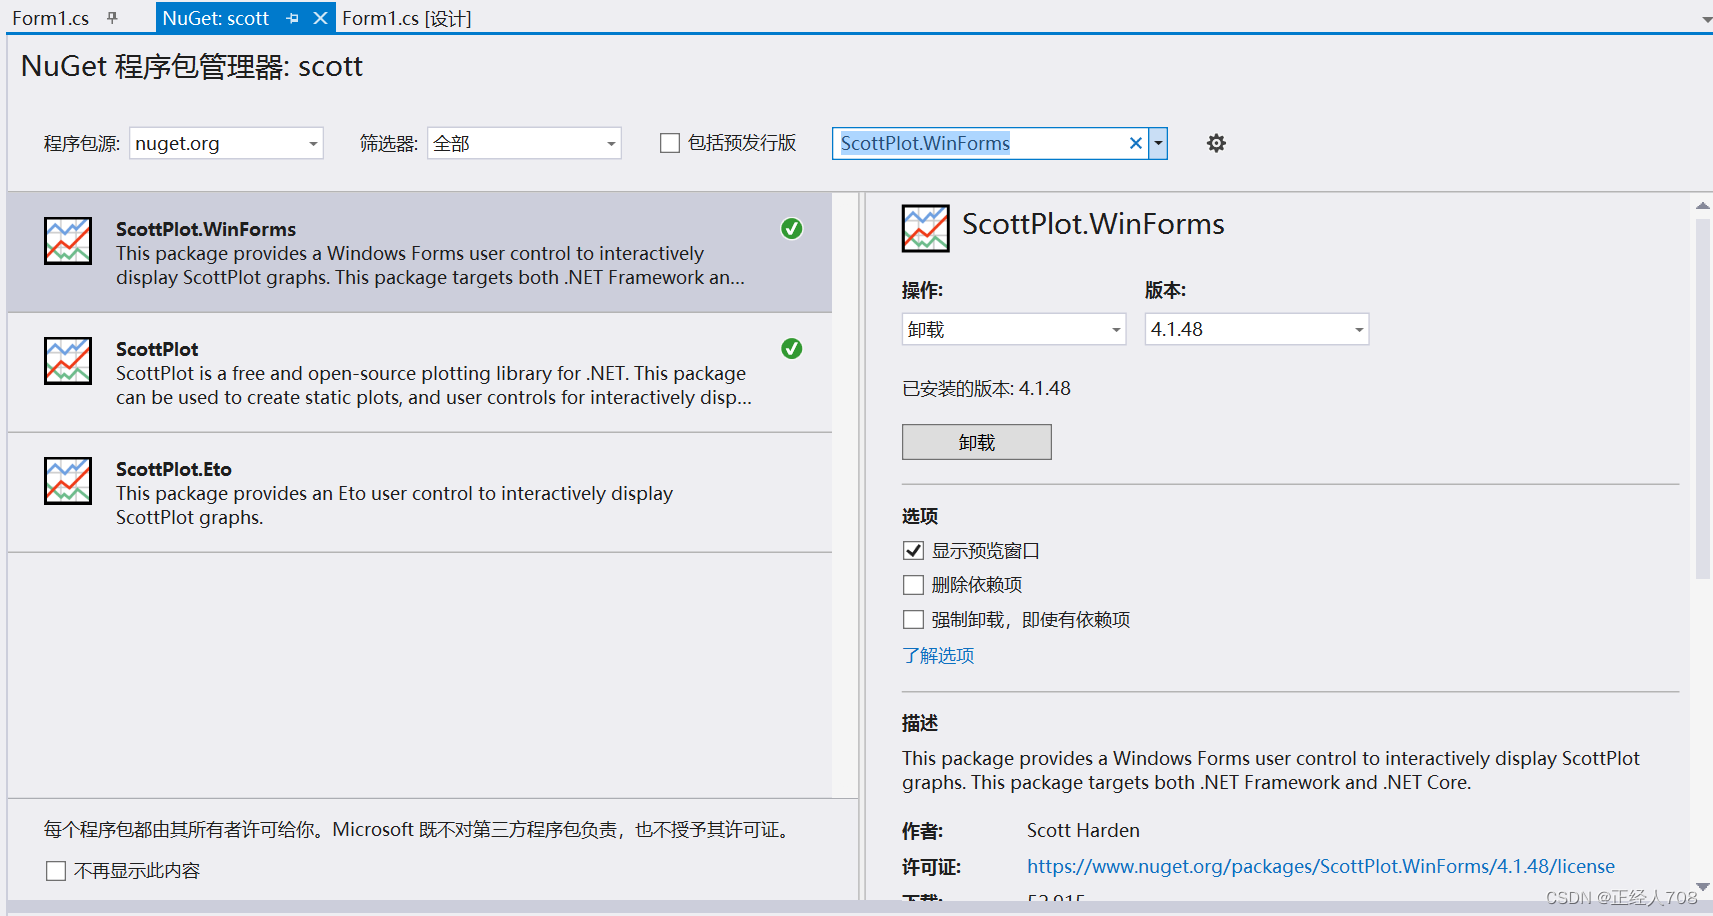
Task: Pin the Form1.cs tab
Action: coord(112,18)
